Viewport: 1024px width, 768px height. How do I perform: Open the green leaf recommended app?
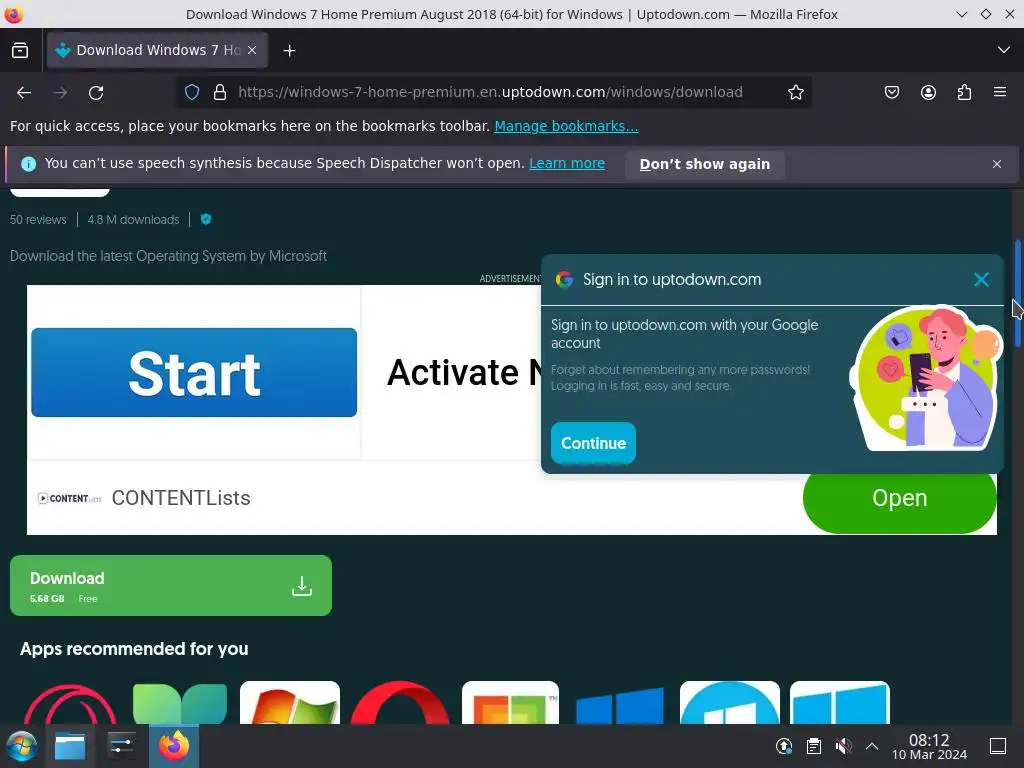point(180,703)
